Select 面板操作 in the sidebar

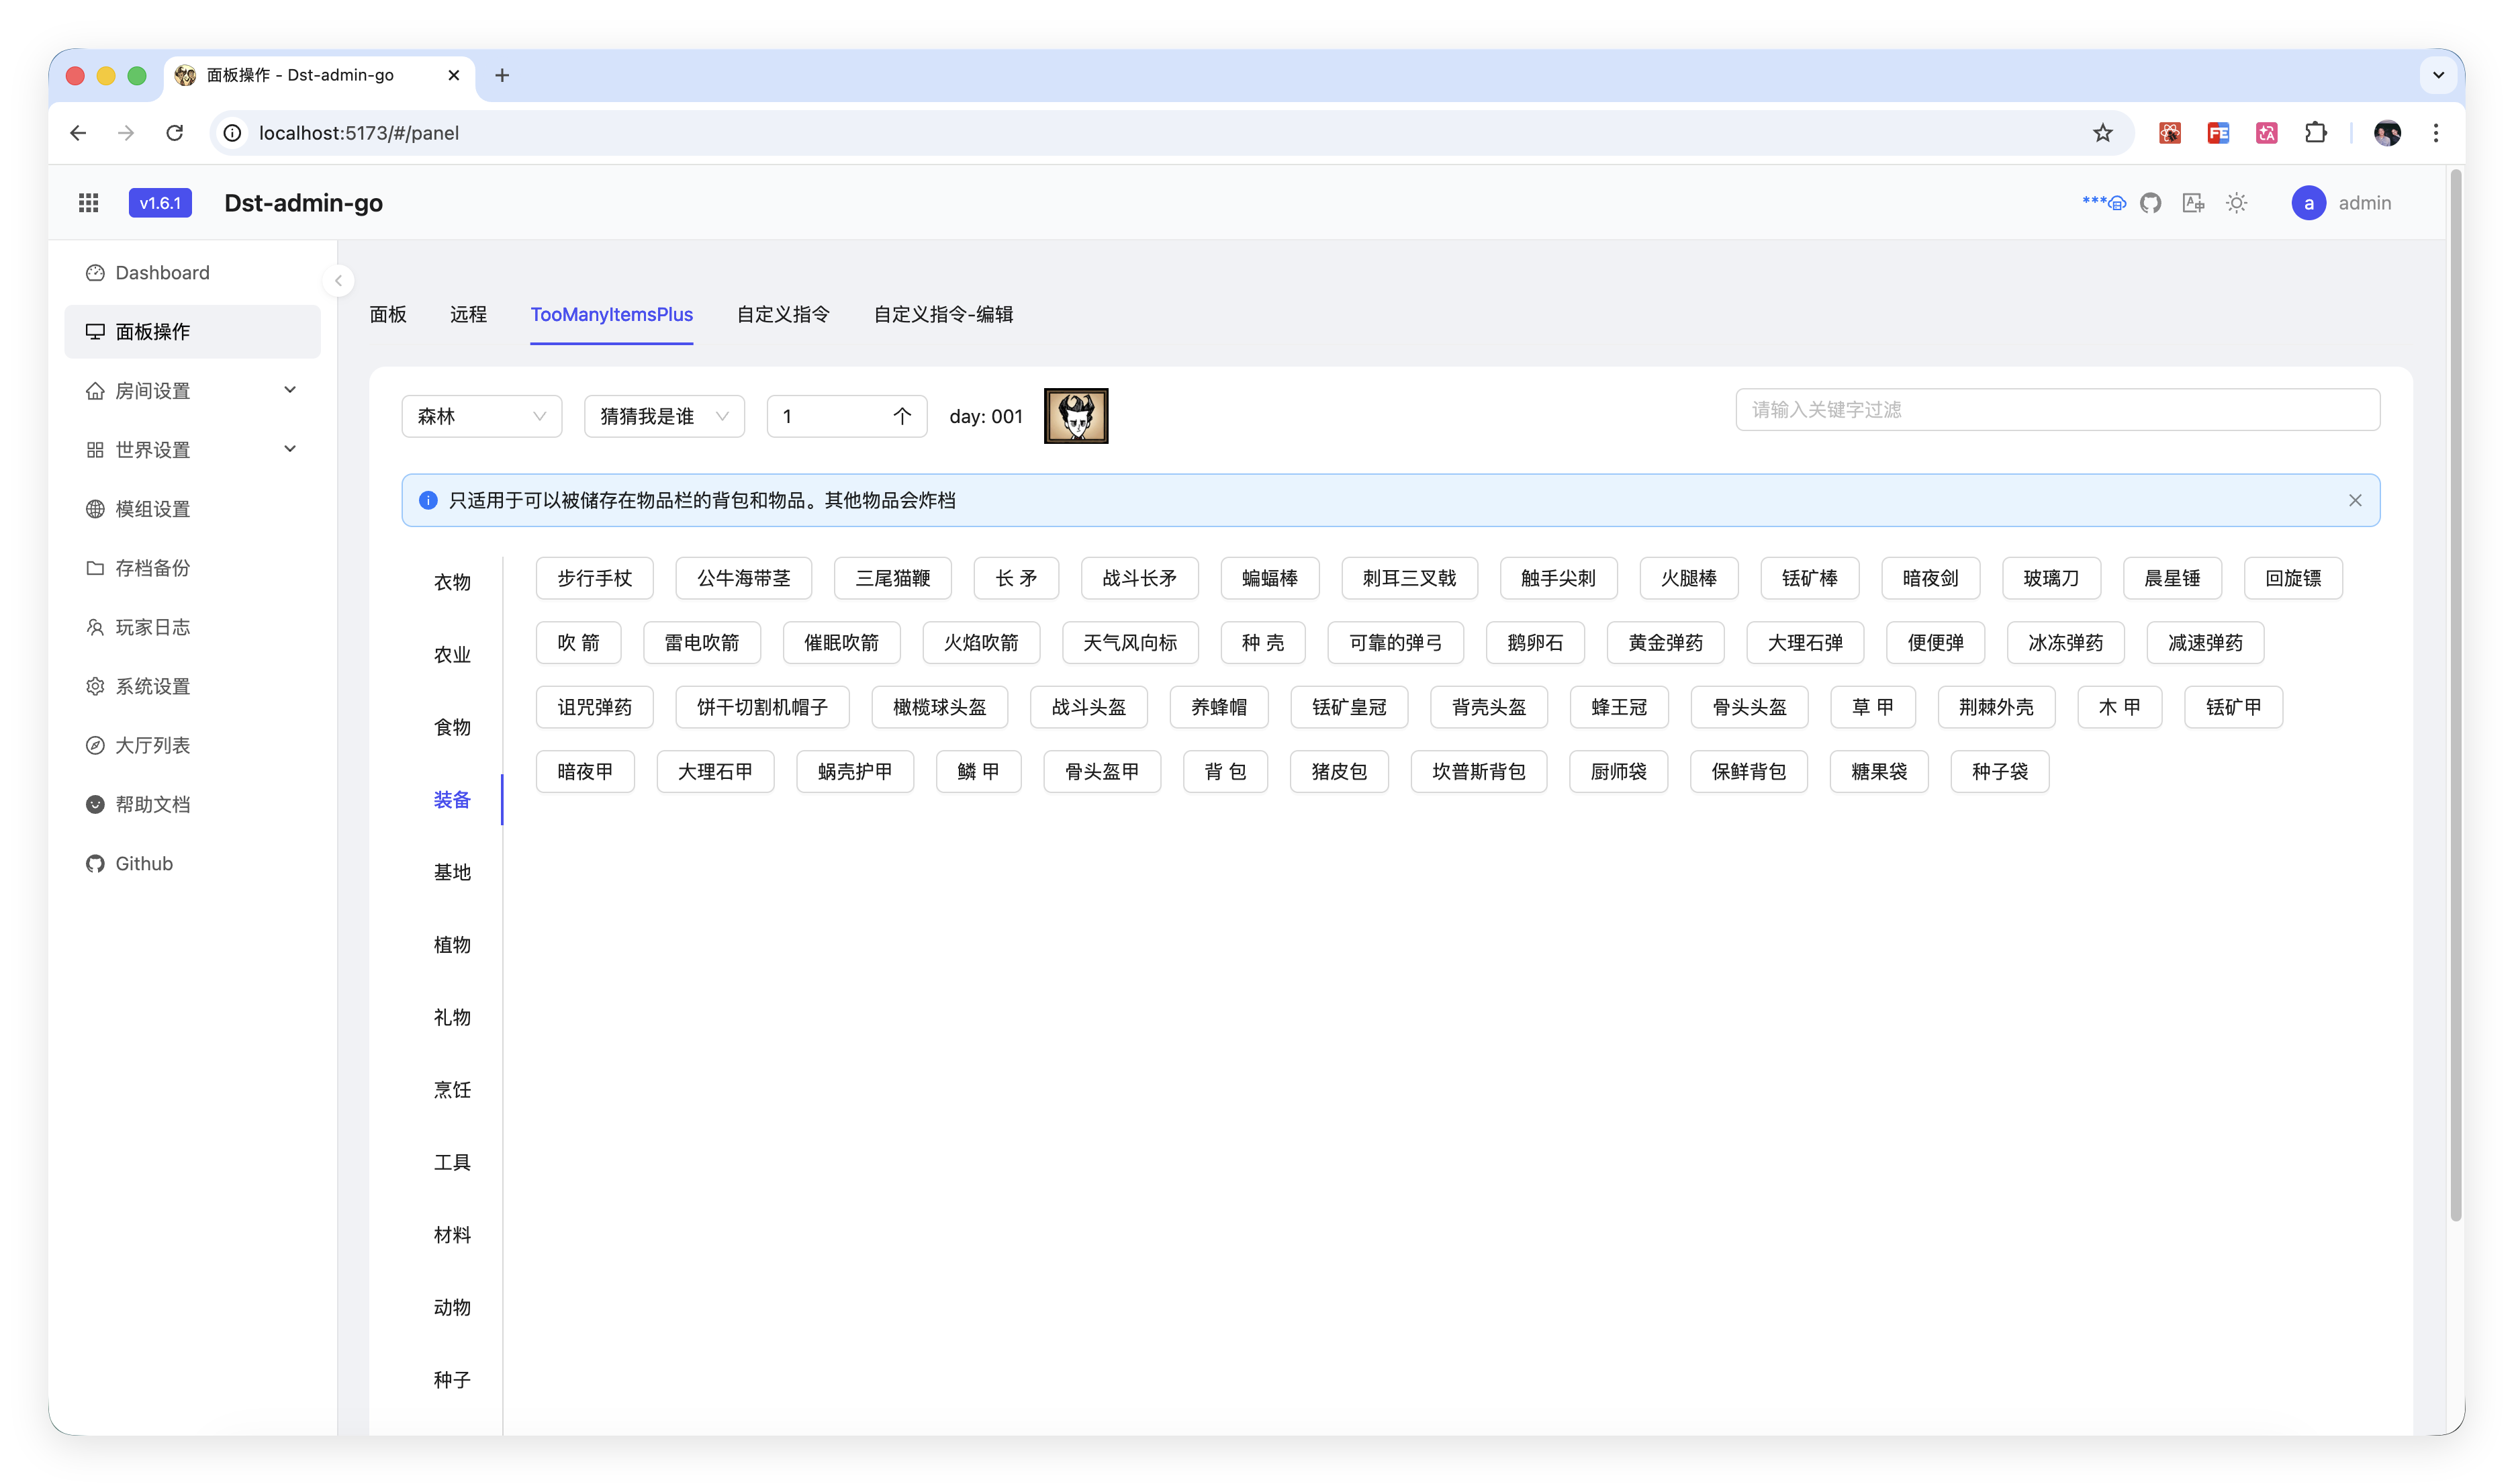point(192,332)
